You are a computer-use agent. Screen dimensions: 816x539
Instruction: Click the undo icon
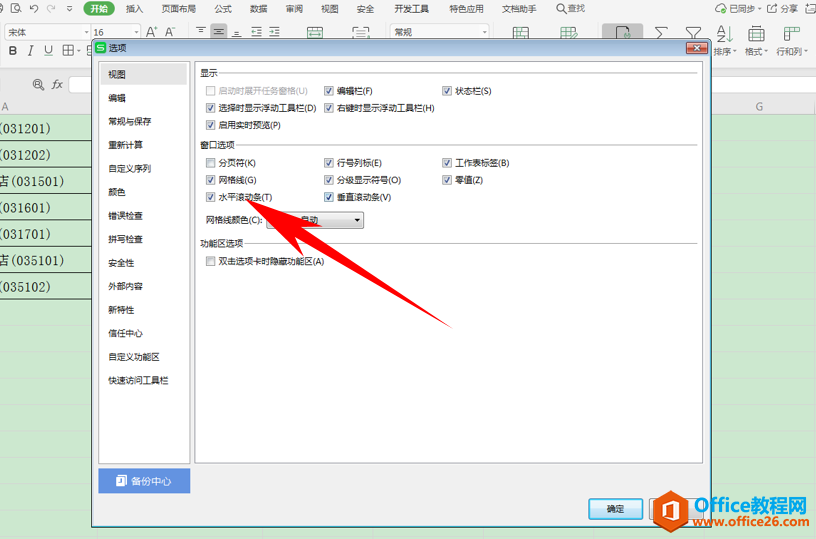(x=34, y=8)
